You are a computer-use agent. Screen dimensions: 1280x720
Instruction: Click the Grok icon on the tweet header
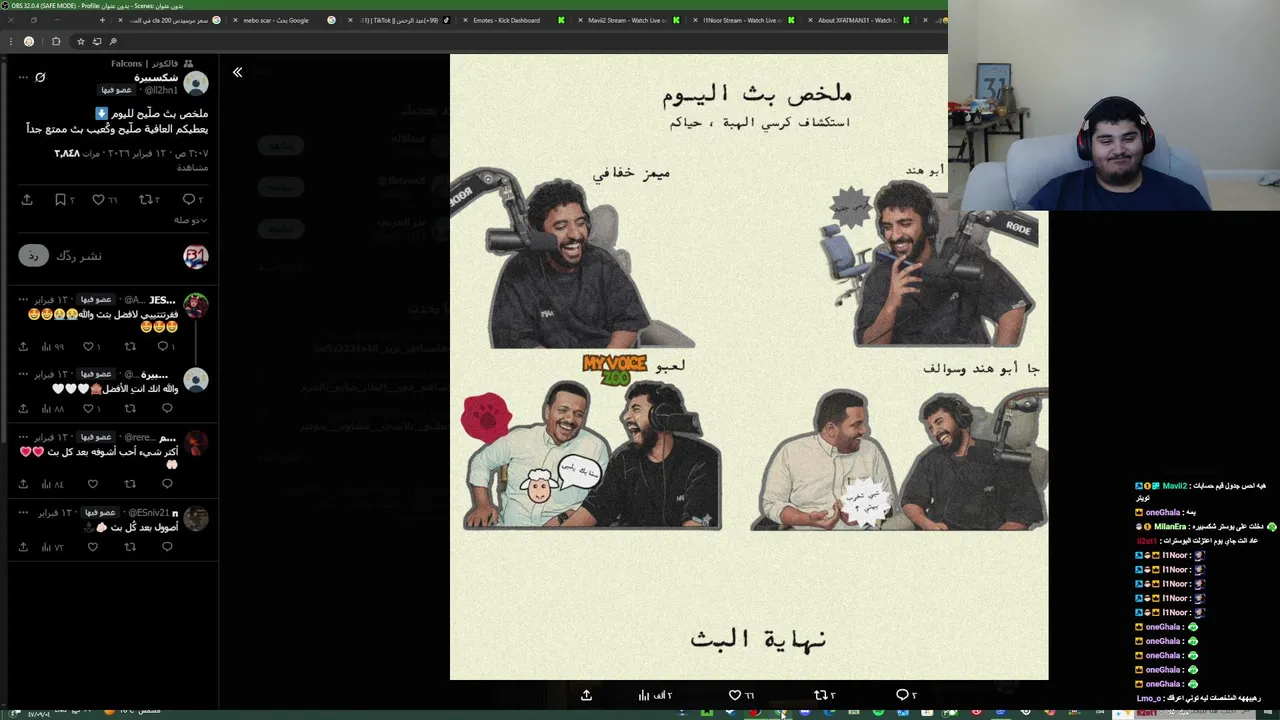click(40, 78)
